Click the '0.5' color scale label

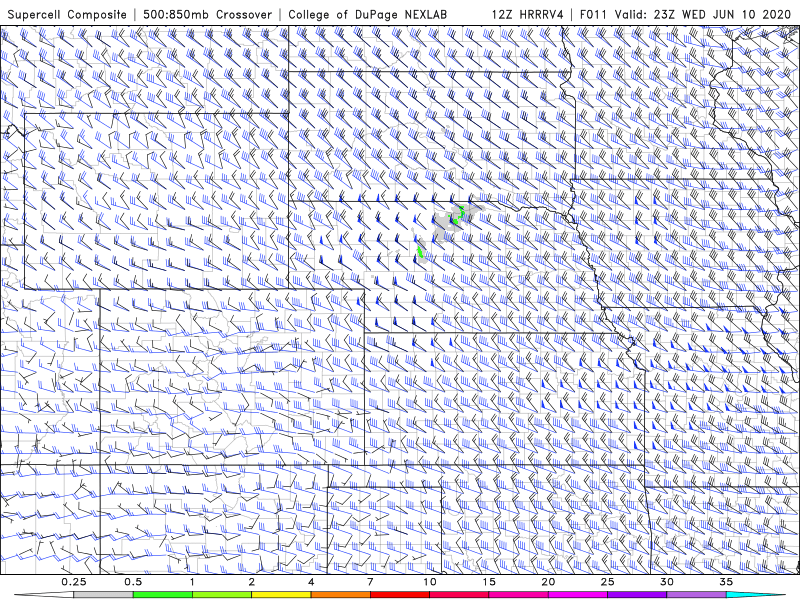[x=133, y=582]
